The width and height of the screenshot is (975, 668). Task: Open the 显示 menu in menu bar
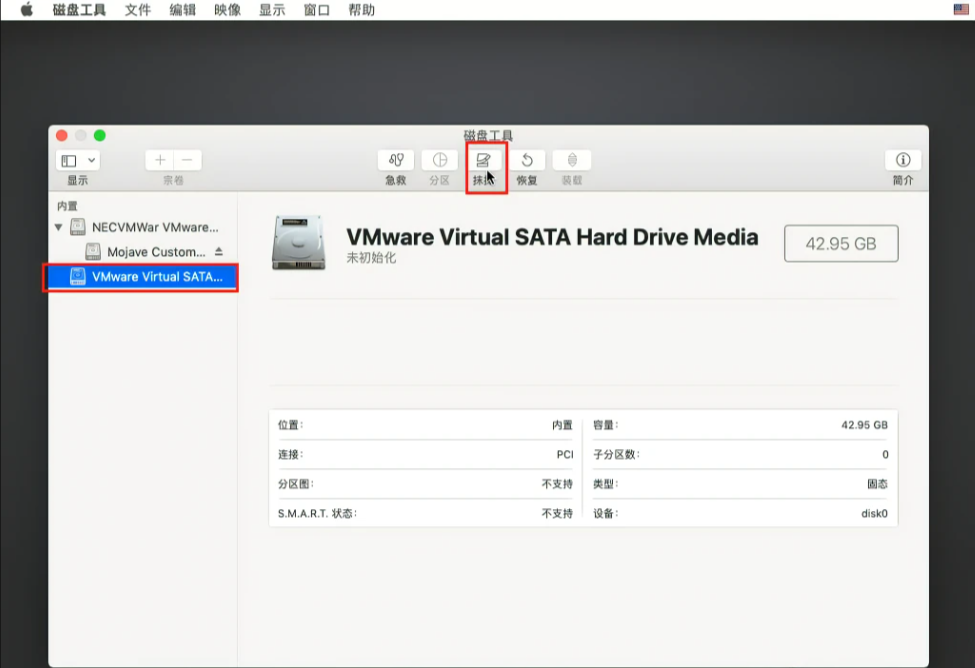pos(272,10)
